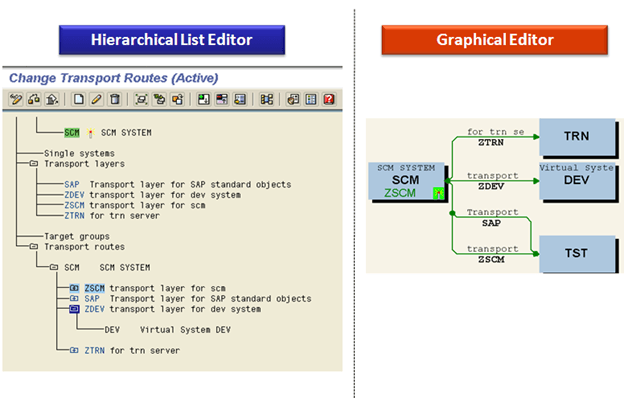Click the single pencil change icon

click(96, 100)
